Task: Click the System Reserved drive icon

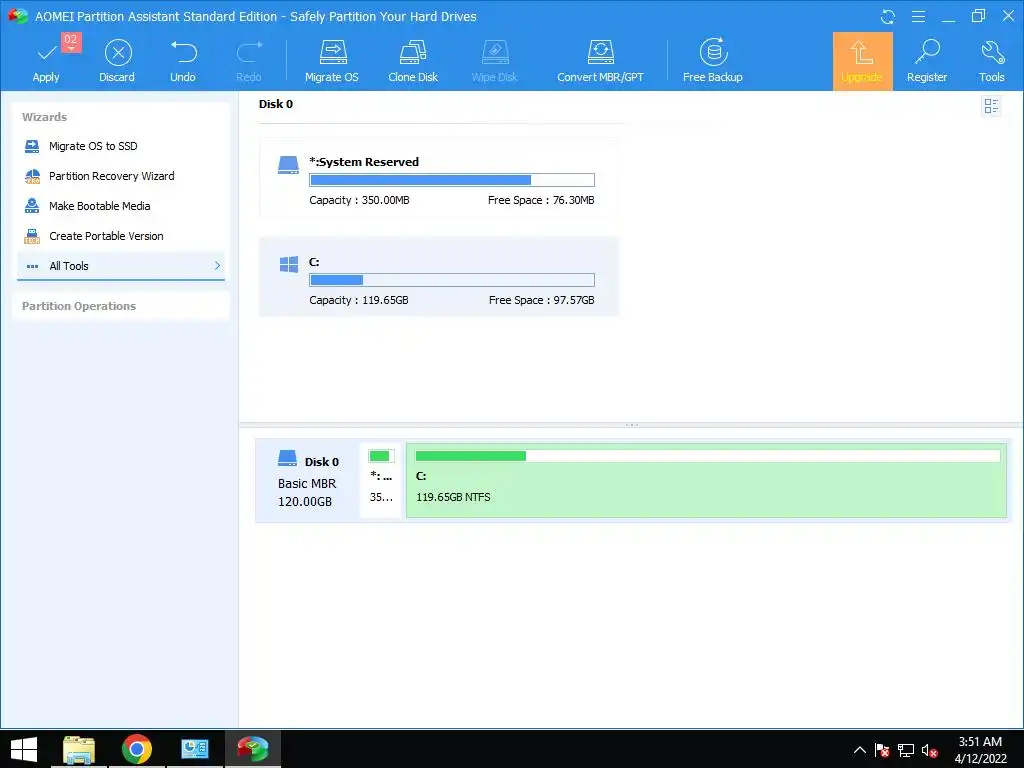Action: pyautogui.click(x=288, y=165)
